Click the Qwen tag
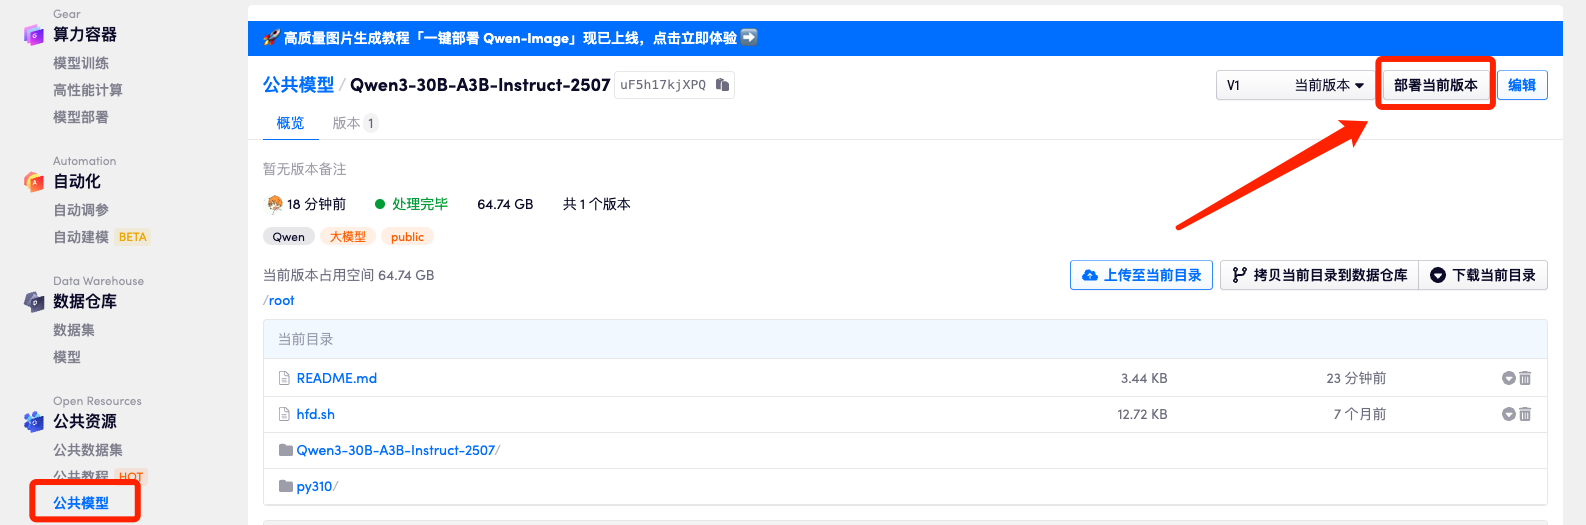This screenshot has height=525, width=1586. pos(289,237)
